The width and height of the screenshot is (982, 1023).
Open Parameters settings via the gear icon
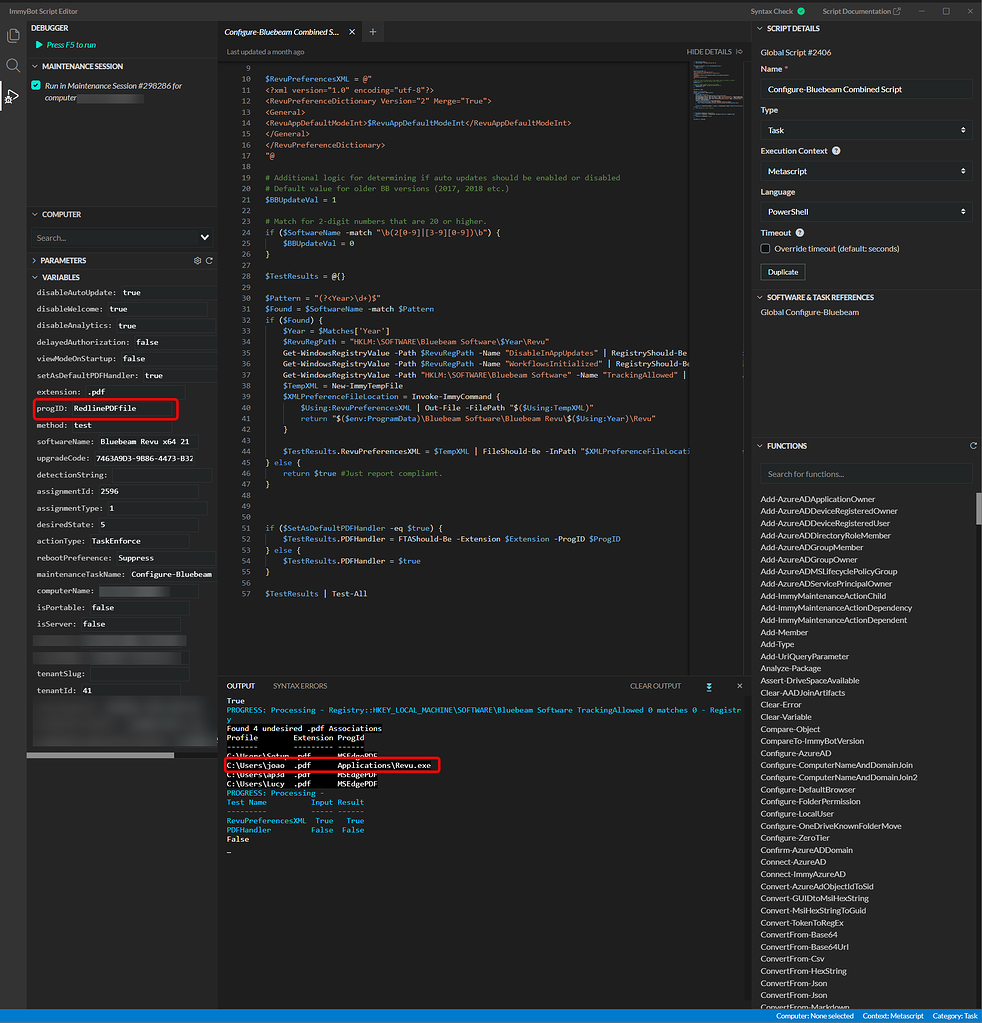[197, 260]
